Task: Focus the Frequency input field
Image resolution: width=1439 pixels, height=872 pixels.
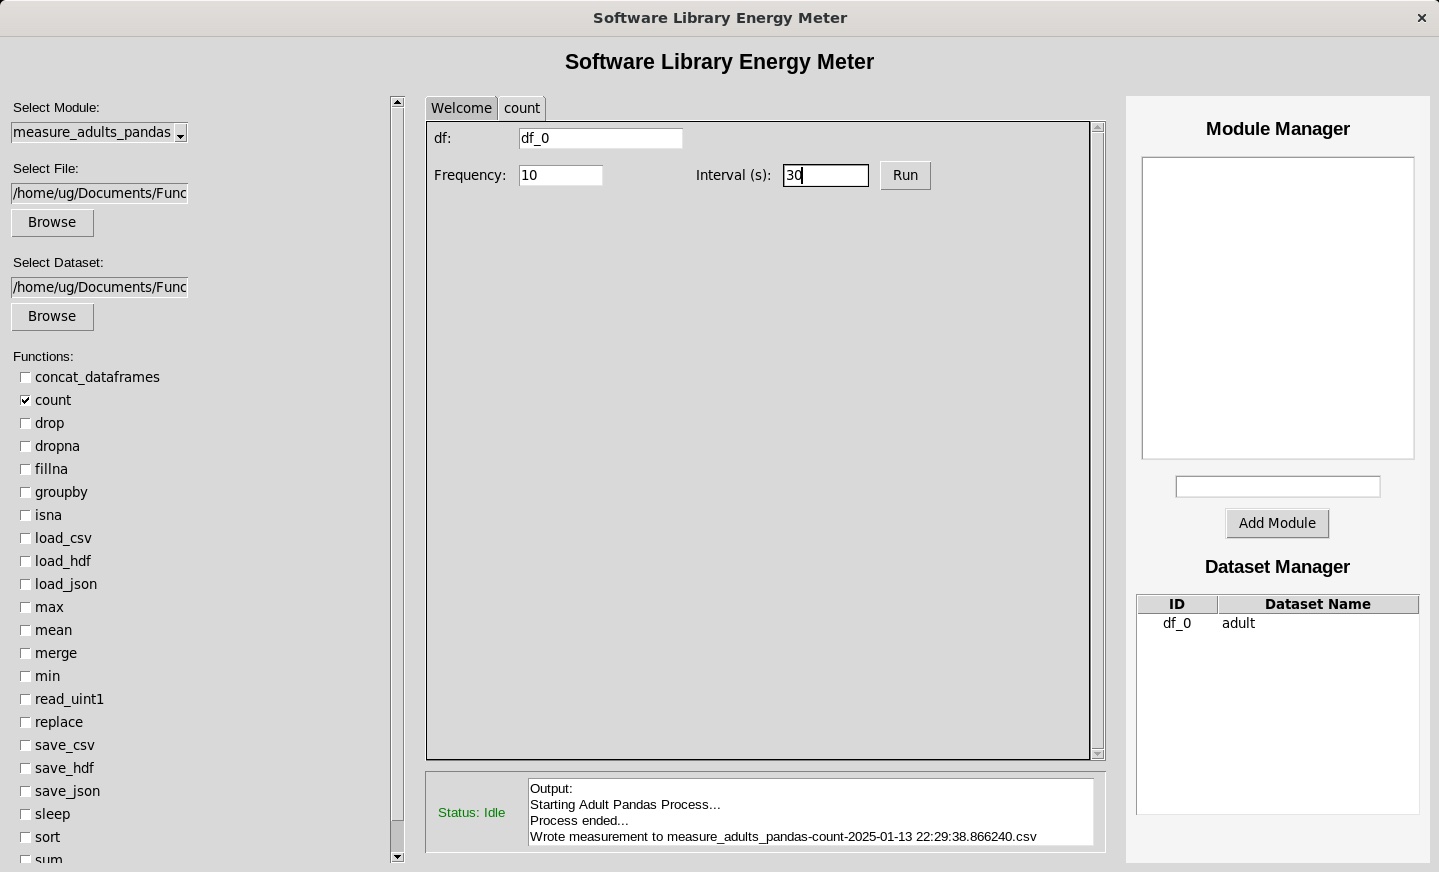Action: tap(561, 175)
